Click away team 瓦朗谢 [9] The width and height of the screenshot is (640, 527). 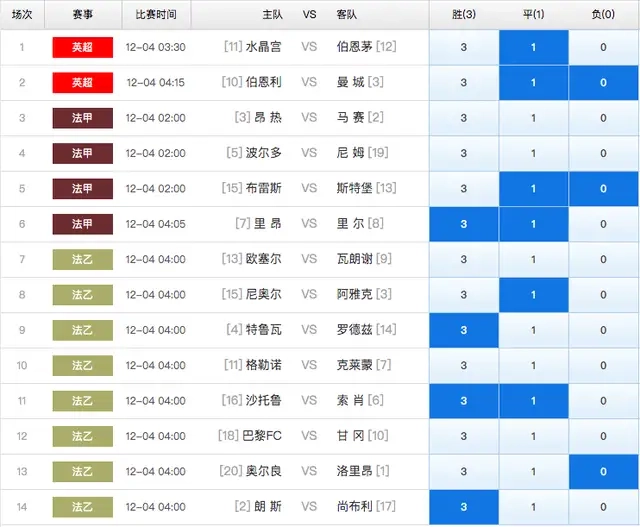(364, 259)
